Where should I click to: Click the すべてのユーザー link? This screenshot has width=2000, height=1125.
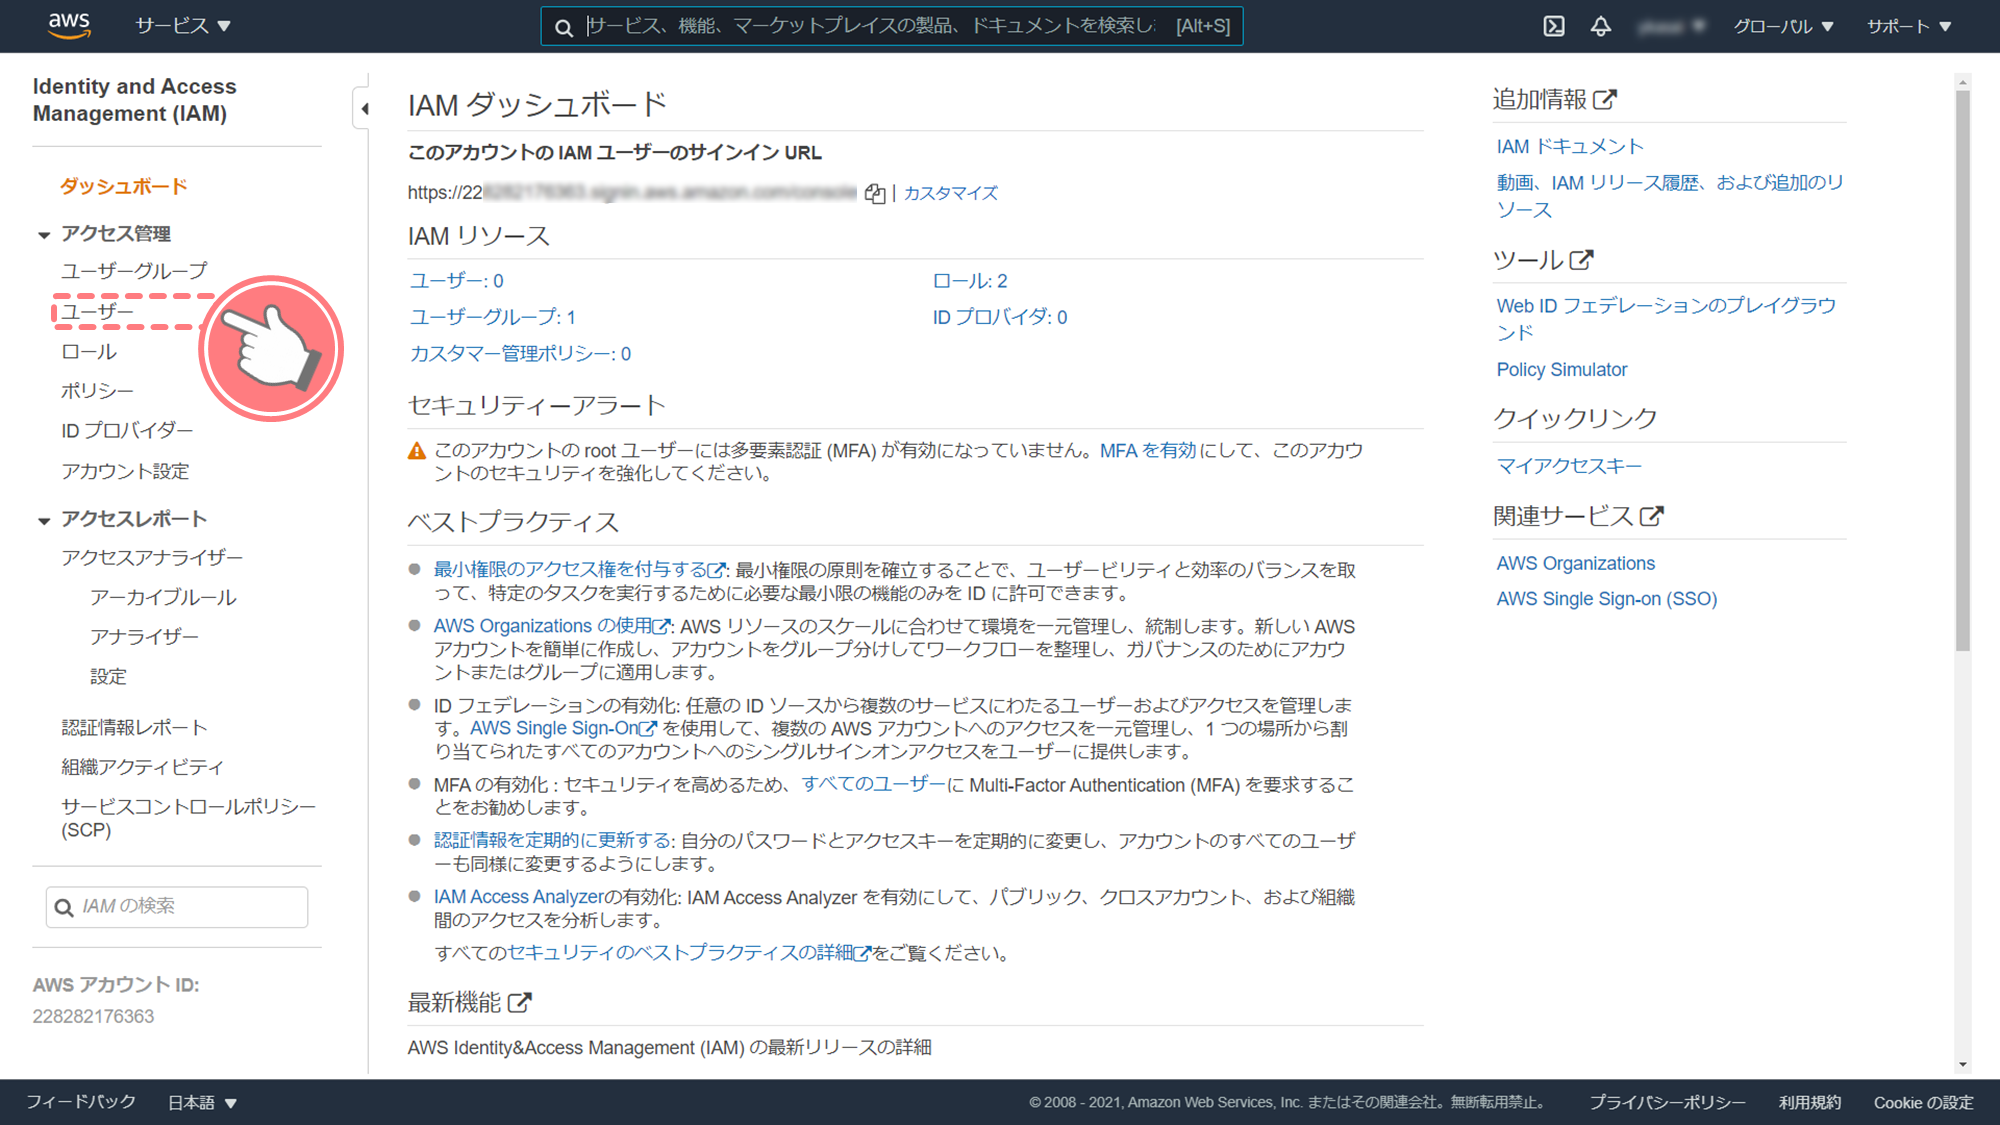pos(873,785)
